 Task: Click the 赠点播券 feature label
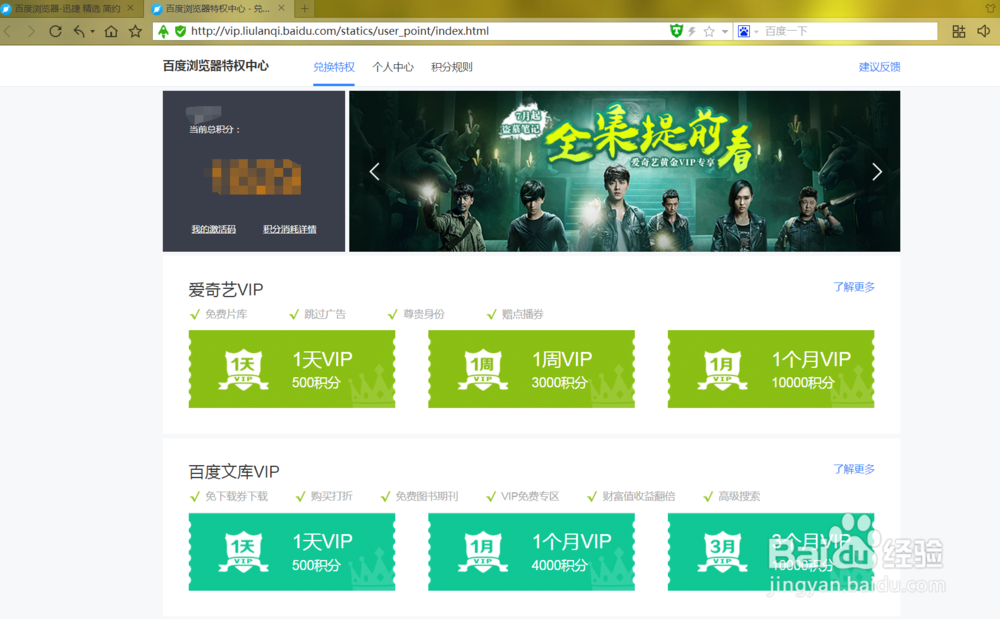click(x=523, y=314)
